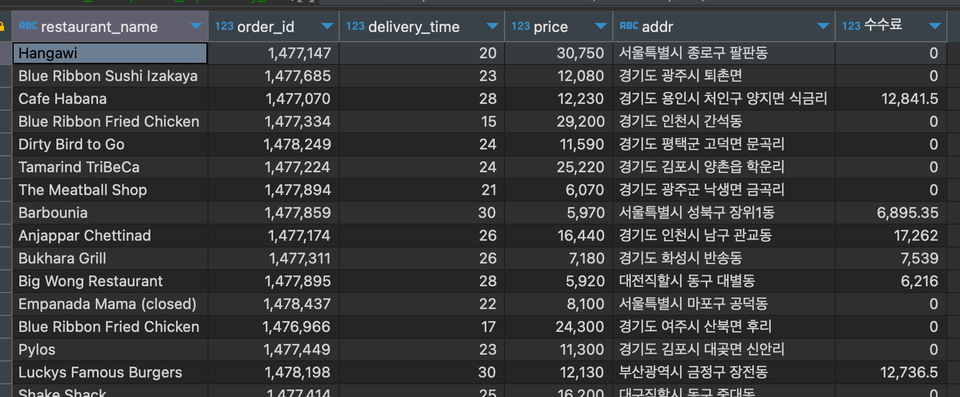Select delivery_time cell 21 in Meatball Shop row
The height and width of the screenshot is (397, 960).
[422, 190]
